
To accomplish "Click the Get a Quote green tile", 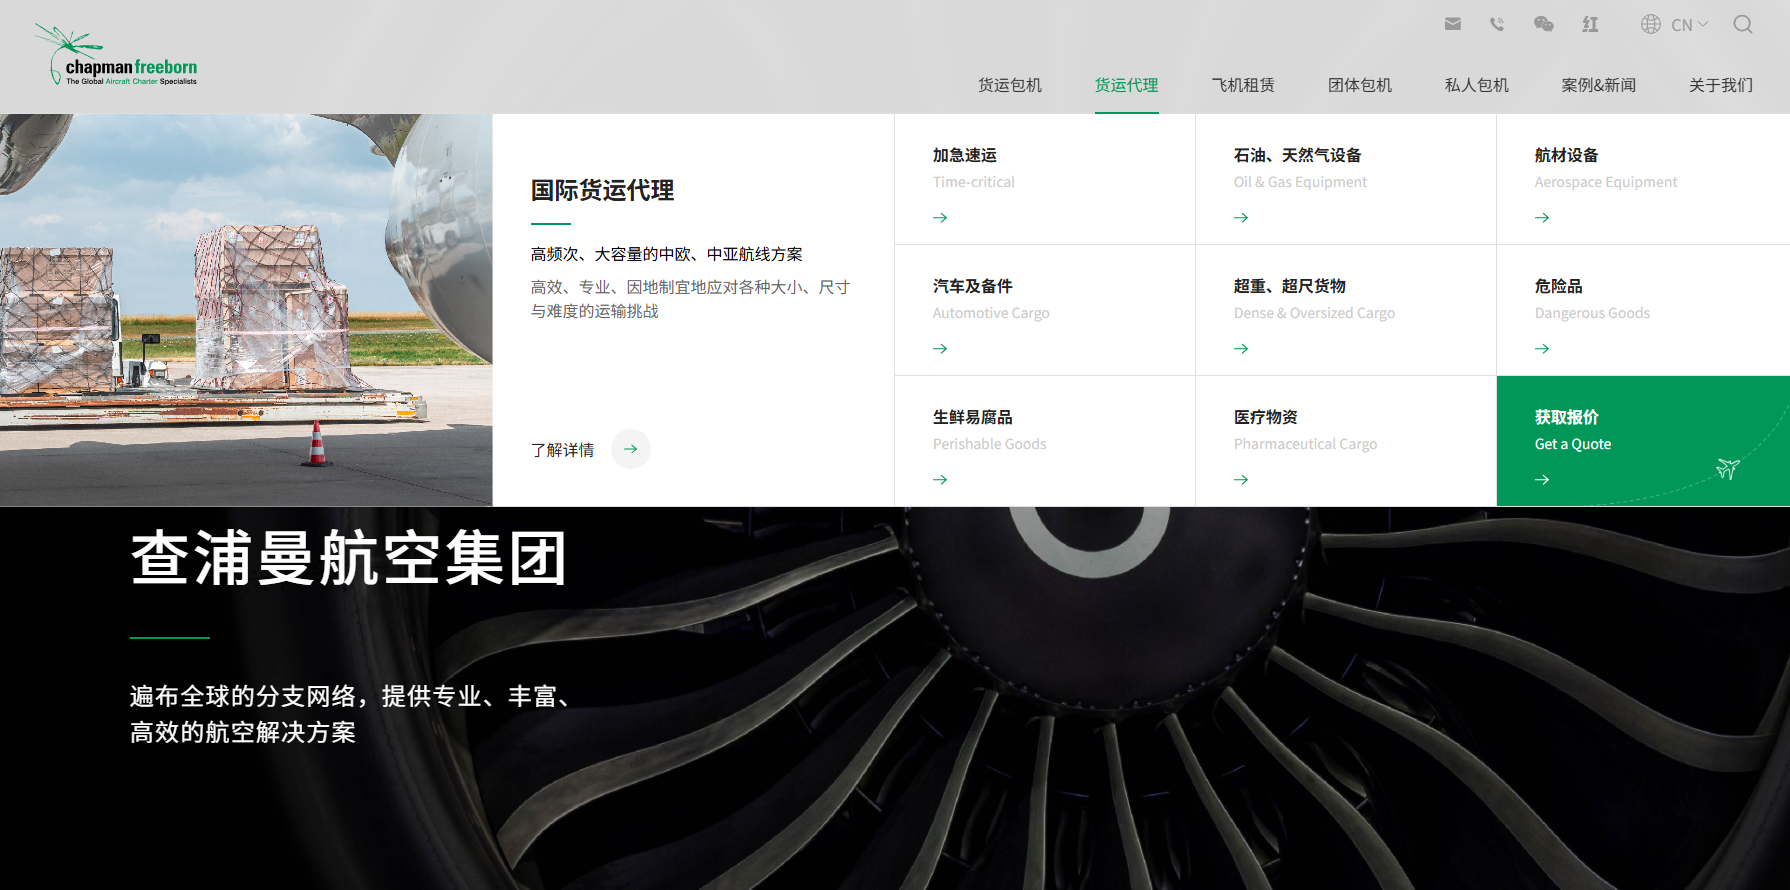I will click(x=1642, y=441).
